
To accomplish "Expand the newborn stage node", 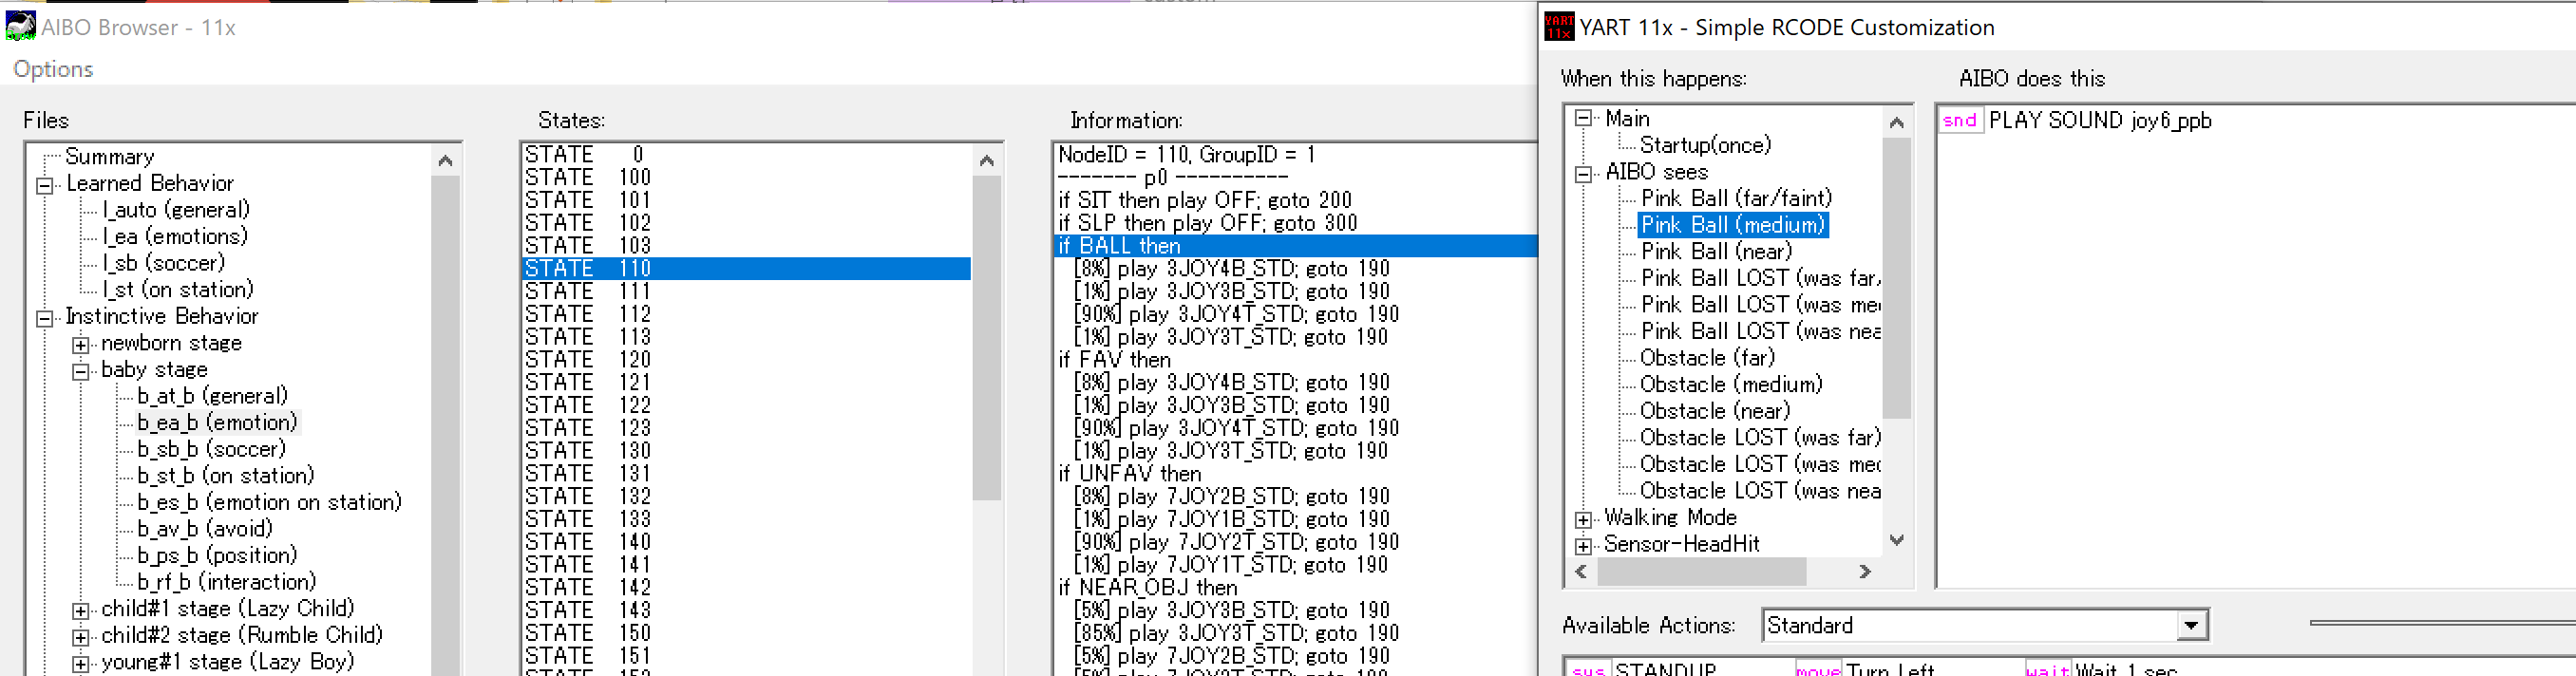I will (x=80, y=345).
